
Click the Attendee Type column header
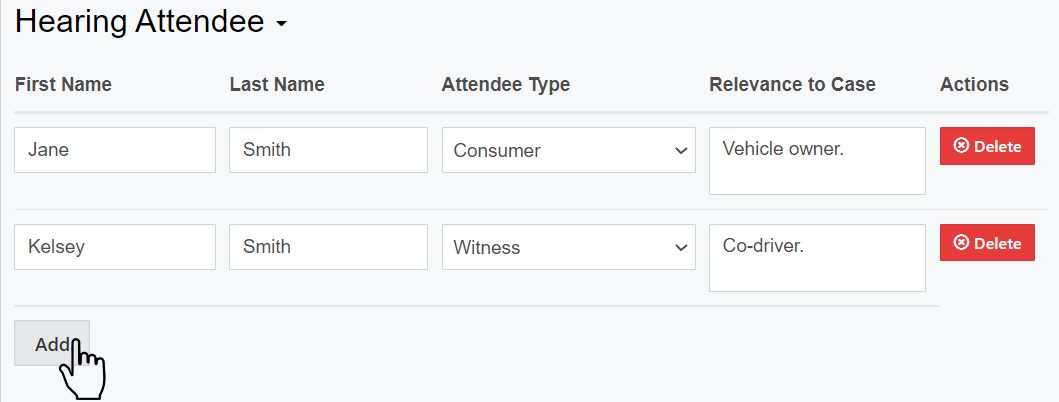tap(505, 85)
